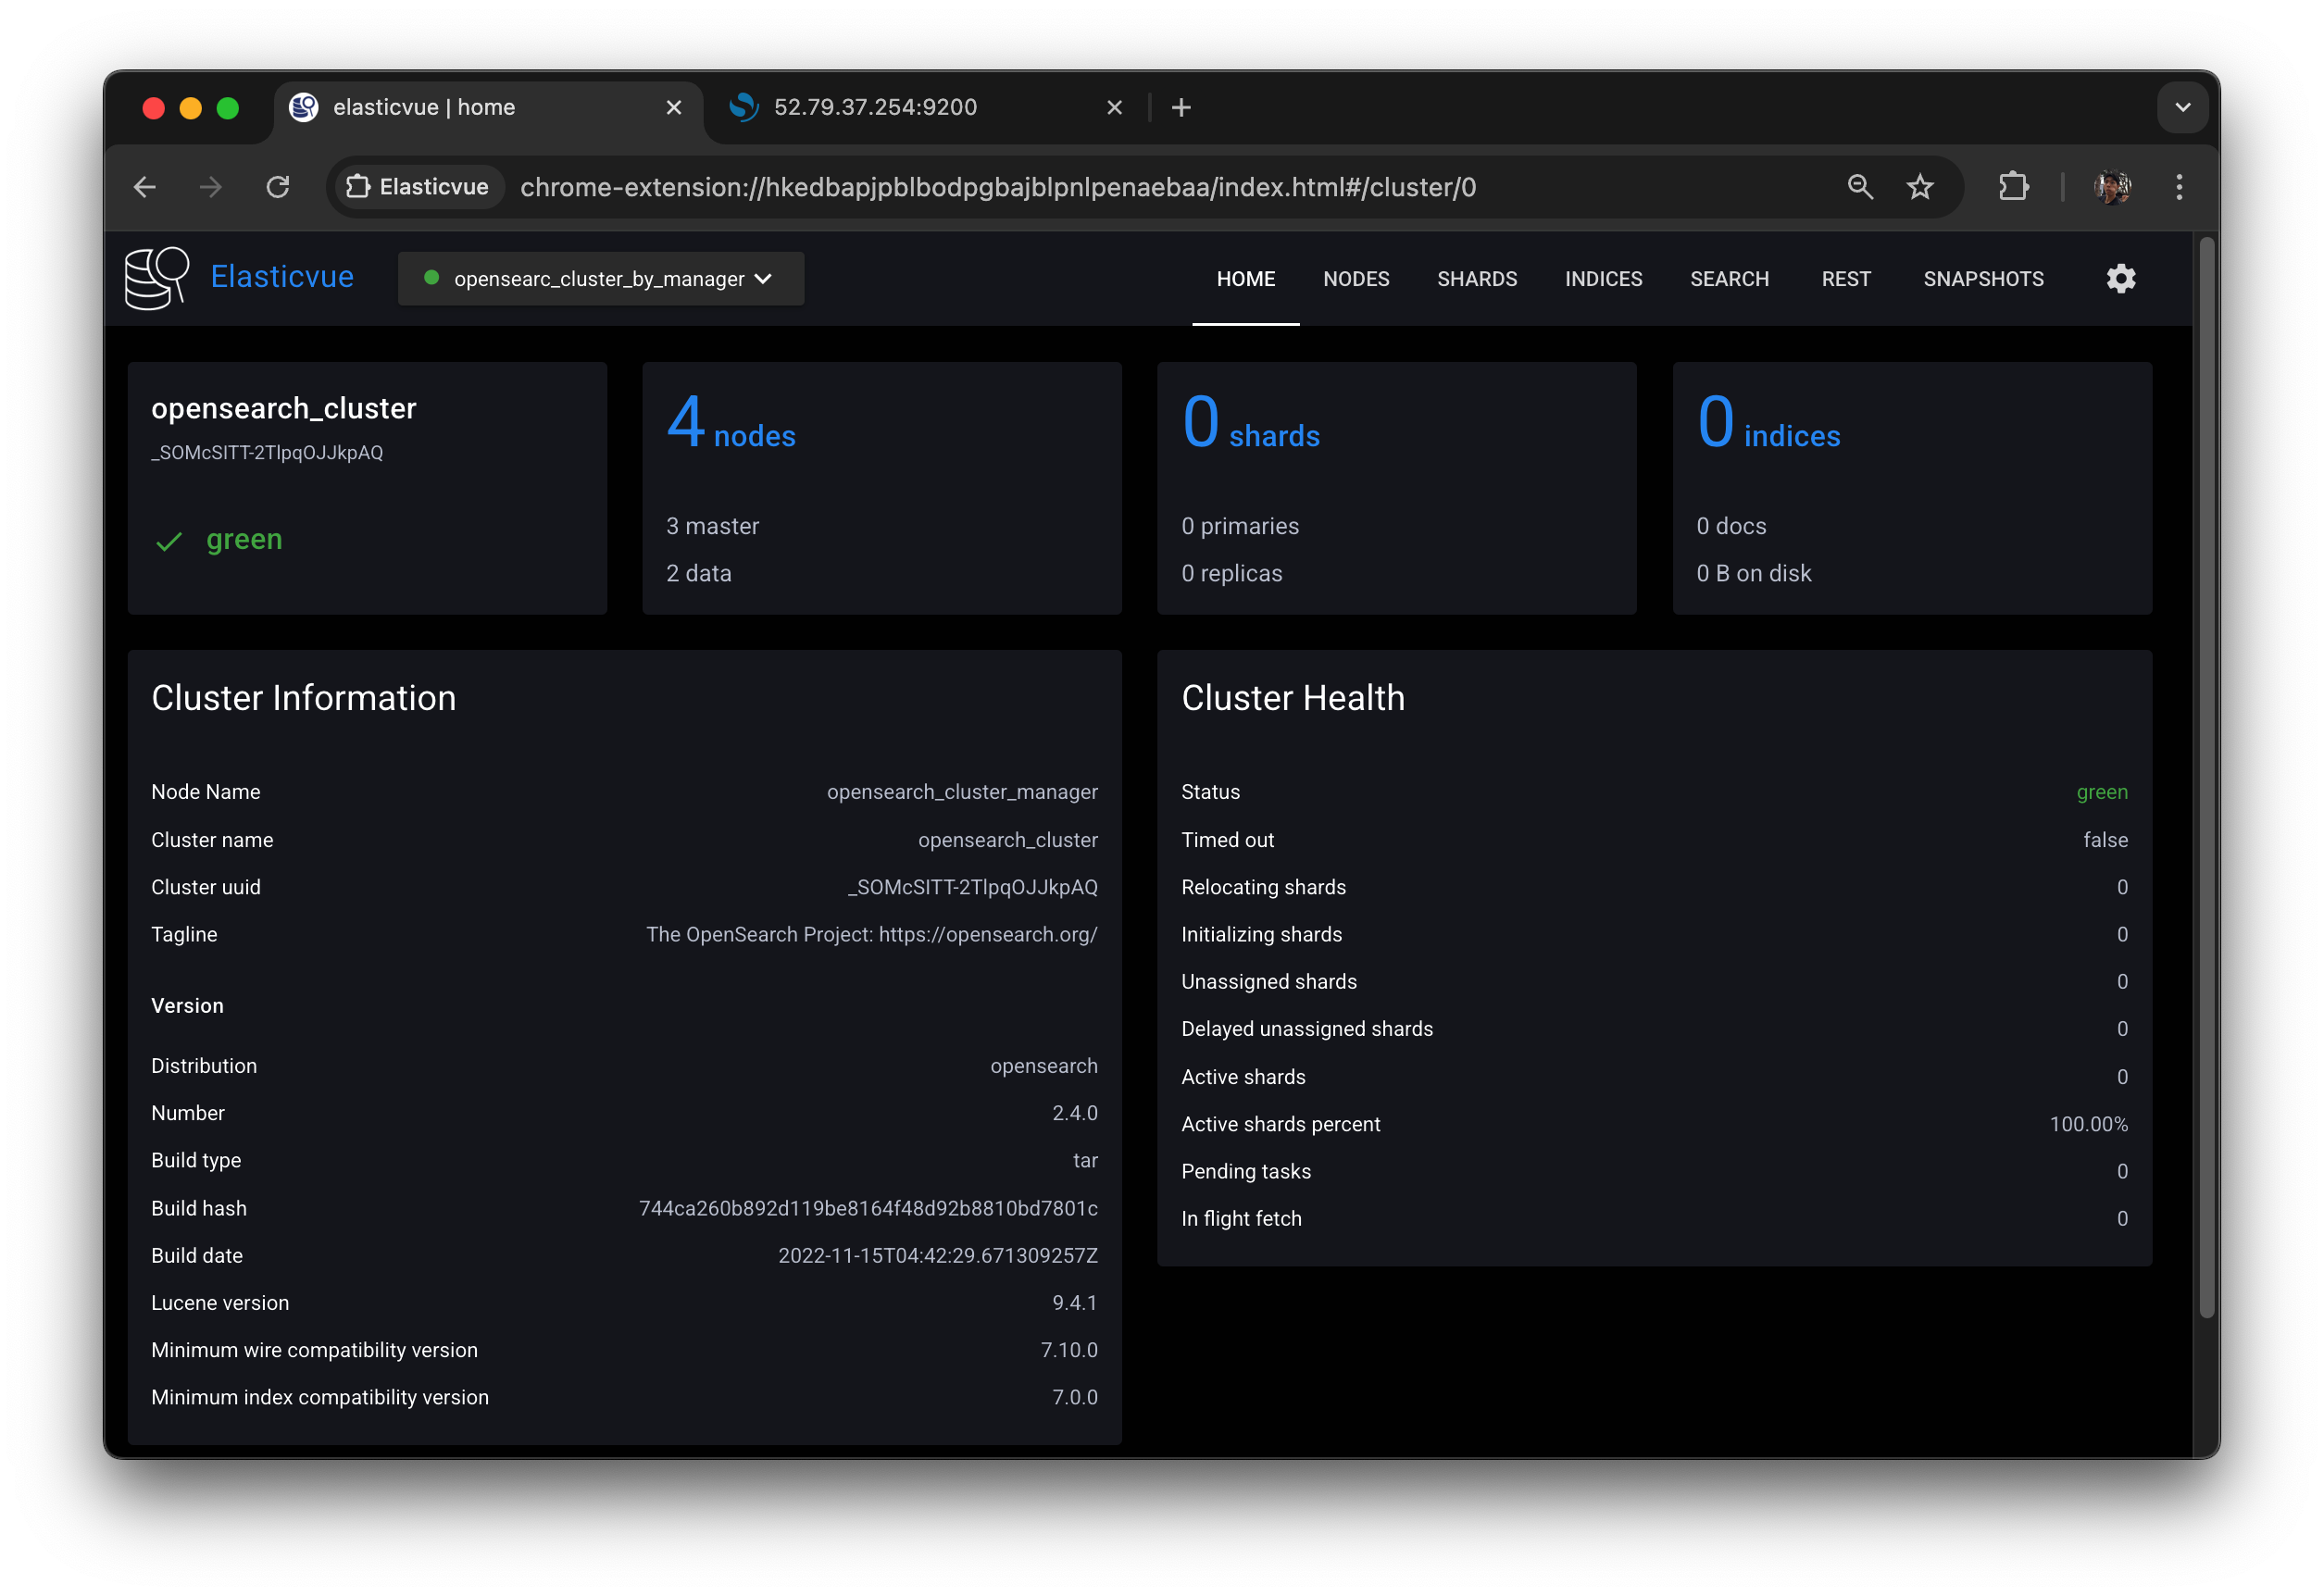The width and height of the screenshot is (2324, 1596).
Task: Go to the INDICES tab
Action: coord(1602,279)
